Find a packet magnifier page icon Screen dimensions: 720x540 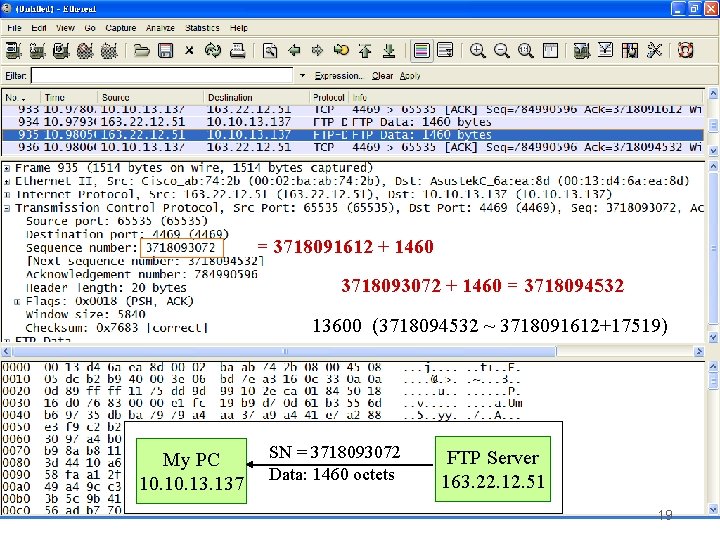point(270,50)
